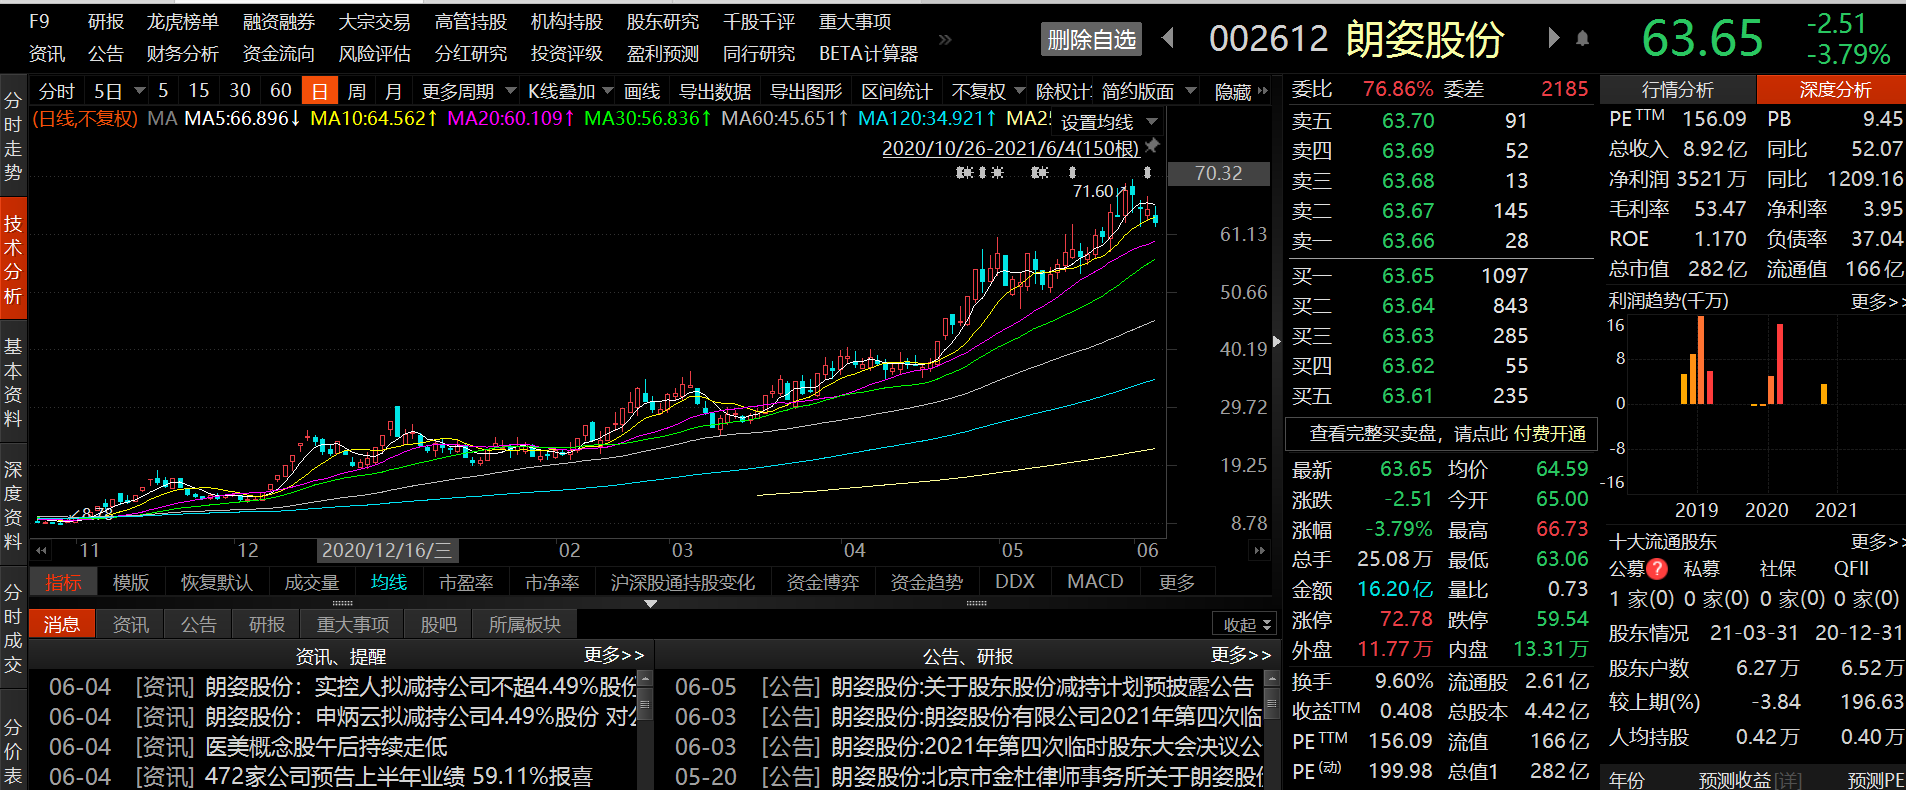Open 公告 tab in news panel
The height and width of the screenshot is (790, 1906).
[x=198, y=625]
